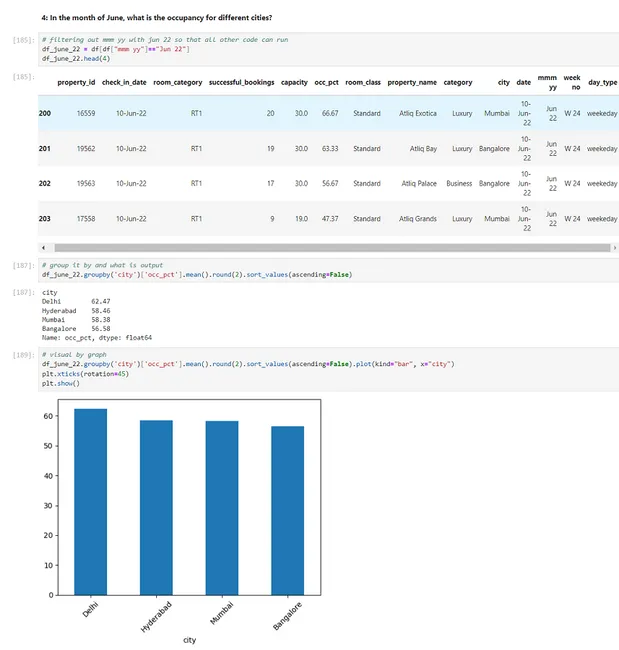The height and width of the screenshot is (650, 619).
Task: Click the question 4 heading text
Action: click(x=157, y=18)
